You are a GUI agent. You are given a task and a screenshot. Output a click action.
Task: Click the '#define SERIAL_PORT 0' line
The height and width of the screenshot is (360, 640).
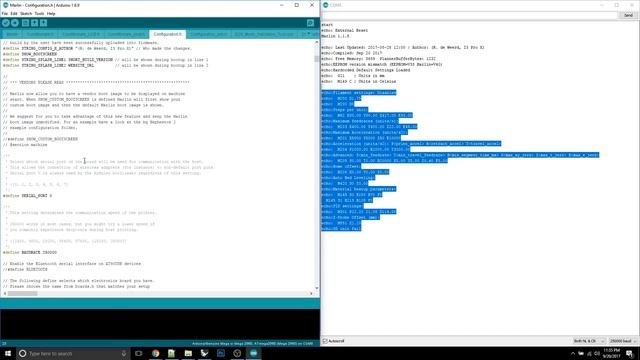[27, 196]
